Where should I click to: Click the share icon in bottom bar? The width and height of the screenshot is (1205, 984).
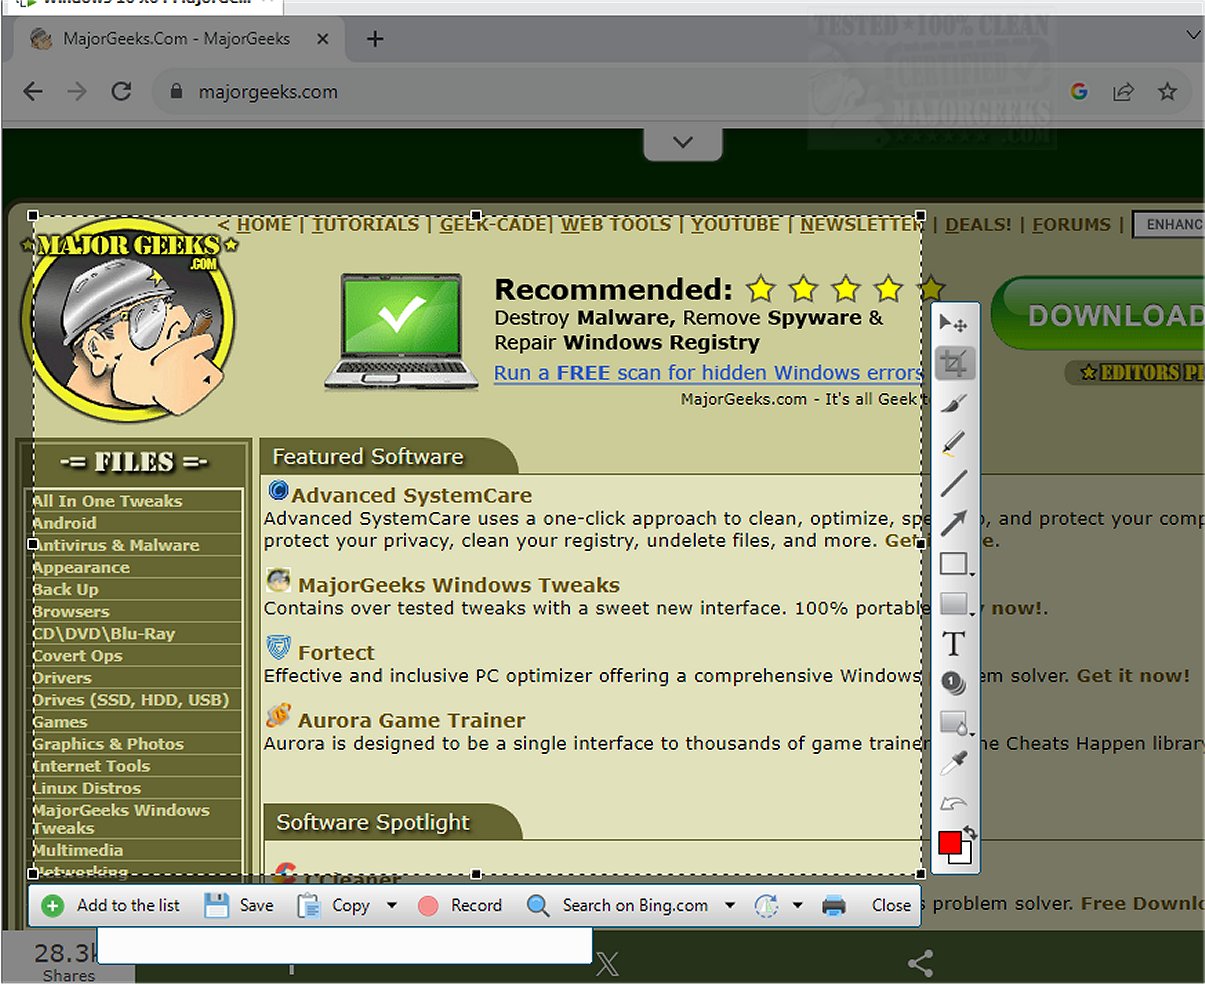tap(920, 963)
